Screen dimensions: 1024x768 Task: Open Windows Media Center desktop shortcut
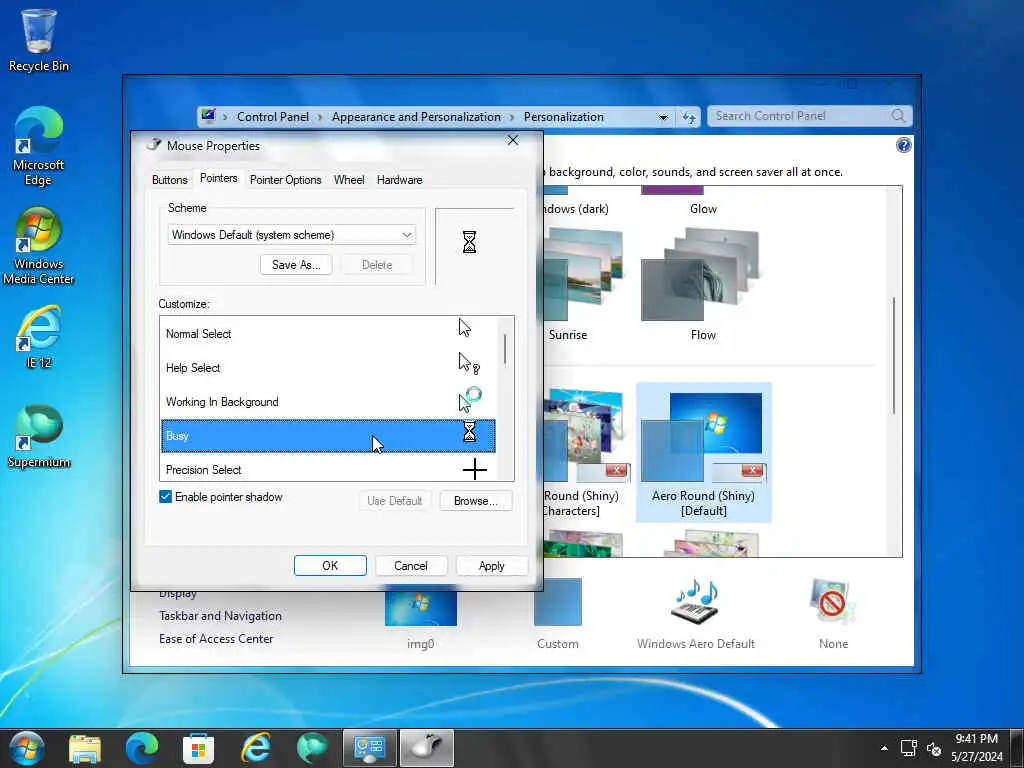tap(39, 246)
